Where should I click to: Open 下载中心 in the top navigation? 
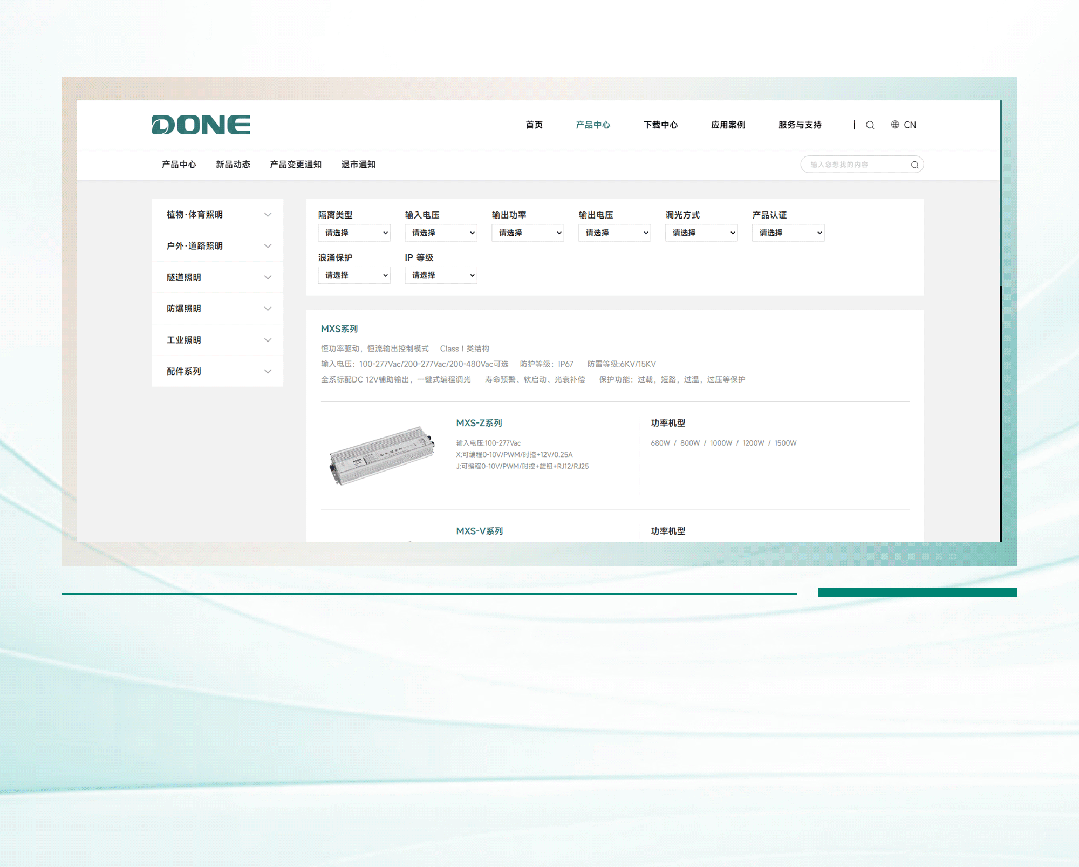[x=660, y=125]
